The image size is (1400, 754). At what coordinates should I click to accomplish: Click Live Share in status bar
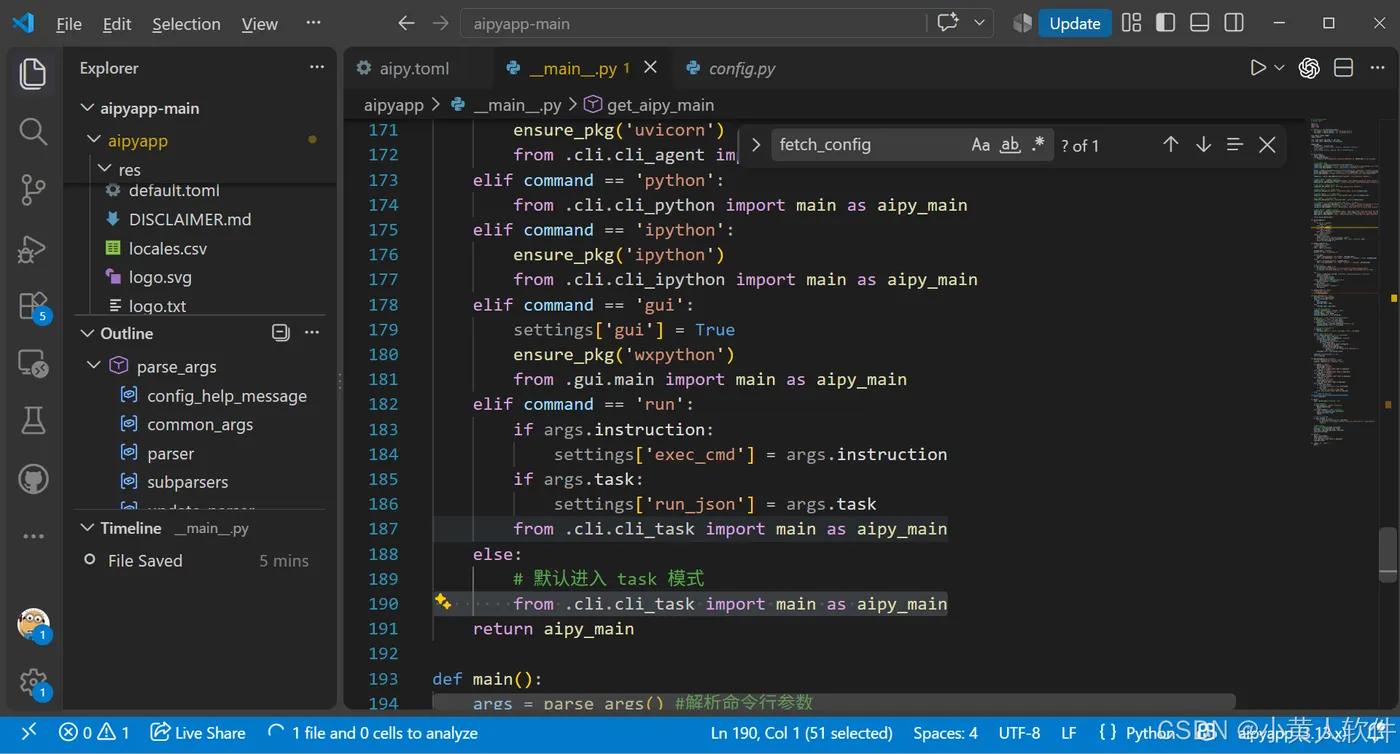coord(198,733)
